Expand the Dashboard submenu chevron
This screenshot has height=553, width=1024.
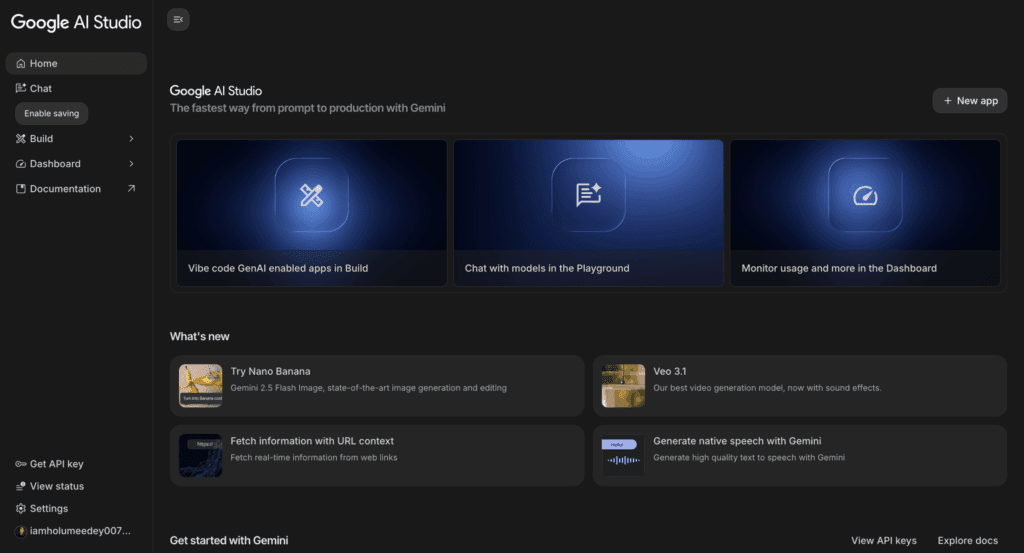[x=131, y=164]
